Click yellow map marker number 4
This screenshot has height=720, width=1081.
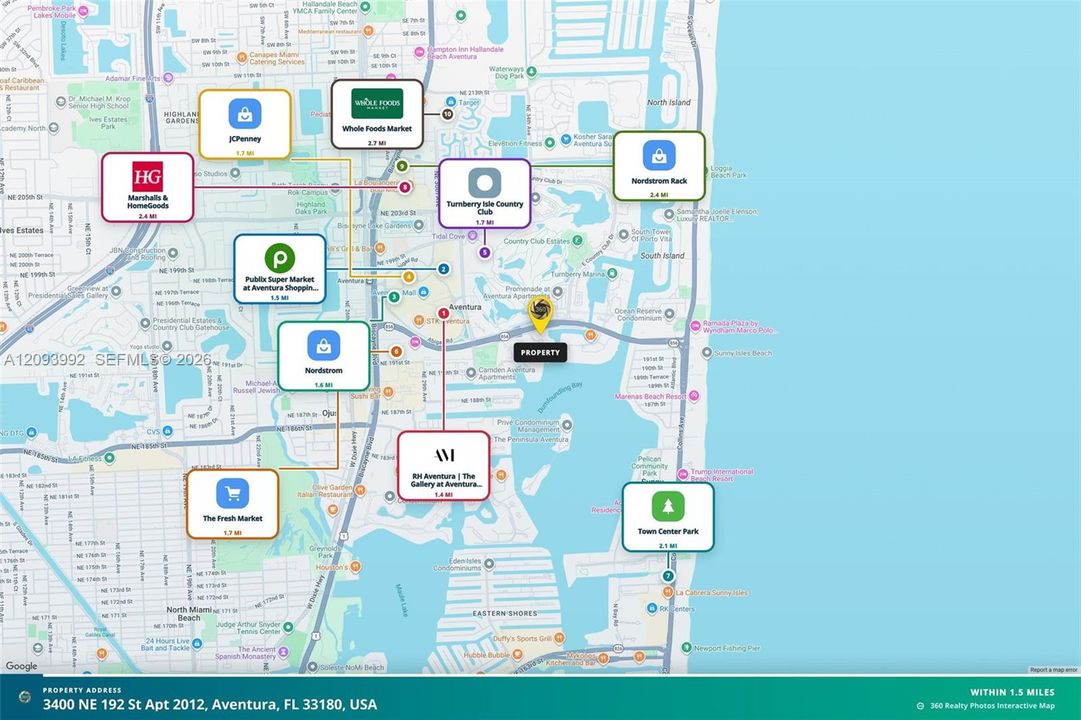(409, 277)
